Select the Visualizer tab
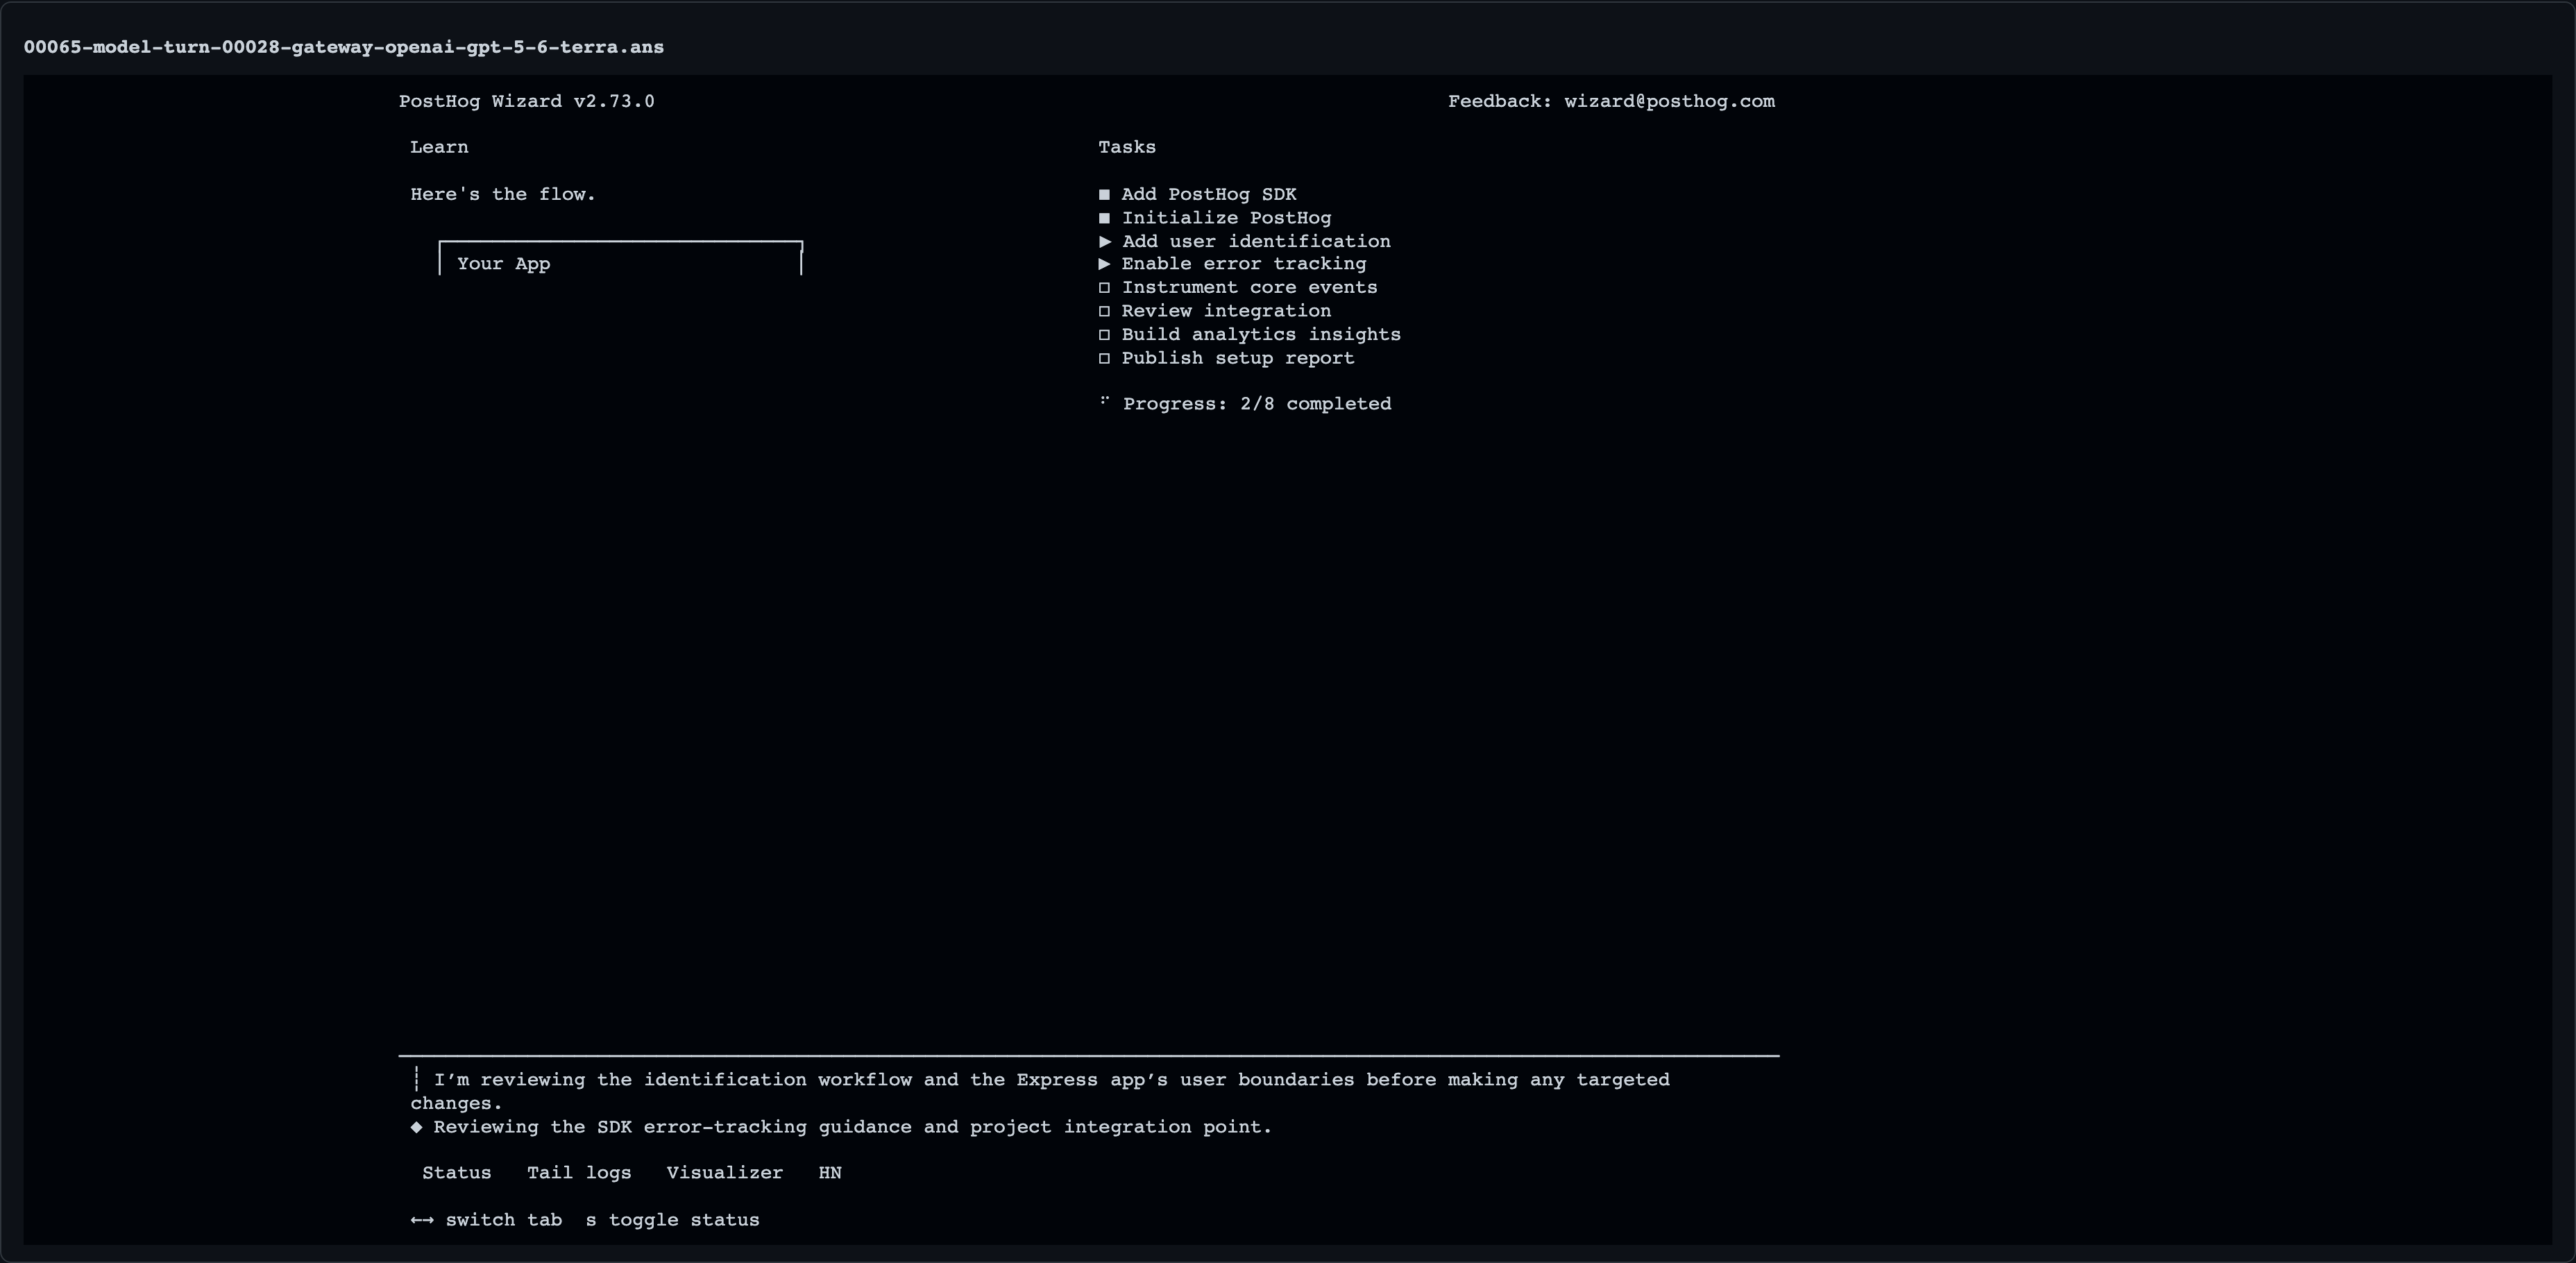The height and width of the screenshot is (1263, 2576). 725,1173
